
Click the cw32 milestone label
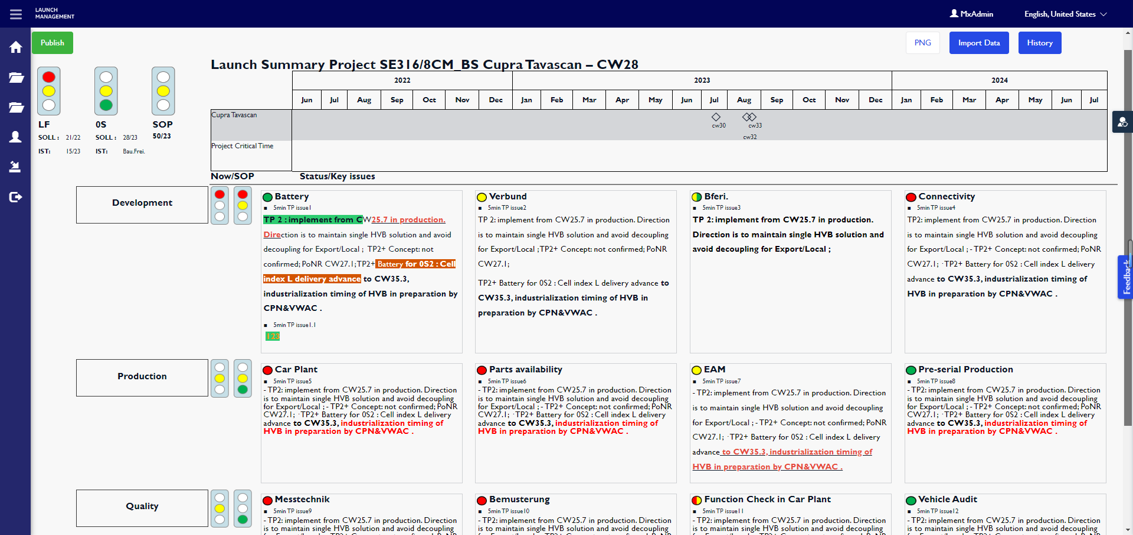[x=750, y=137]
